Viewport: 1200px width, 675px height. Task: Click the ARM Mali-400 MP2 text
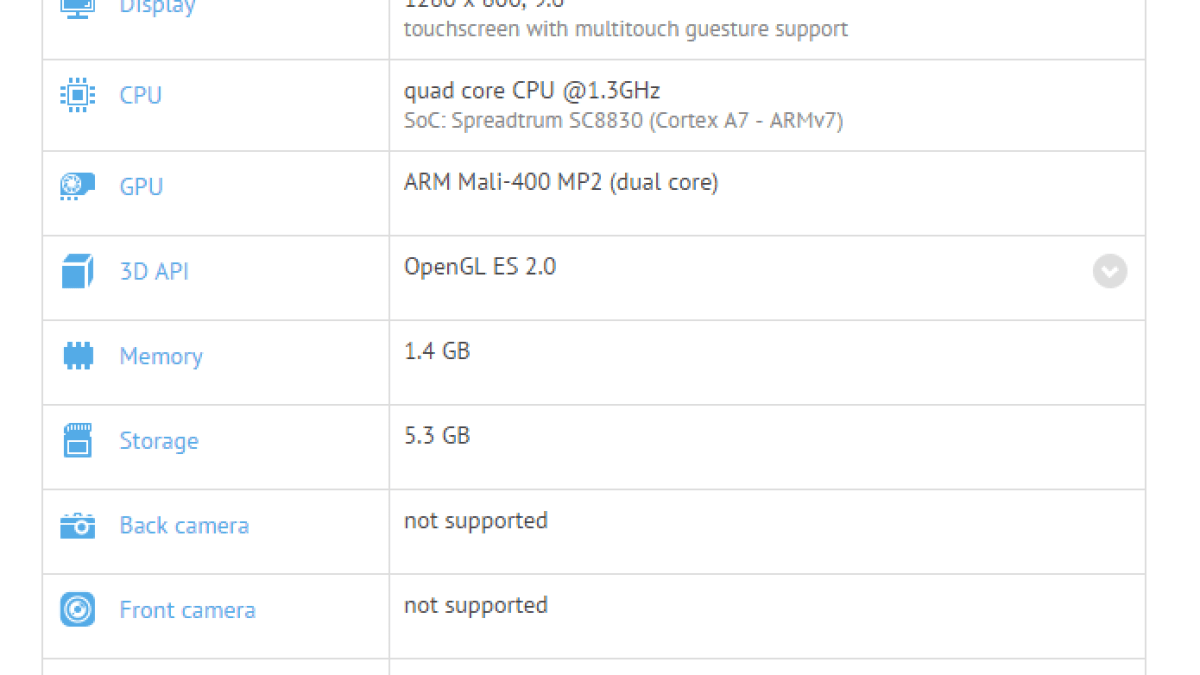[560, 182]
